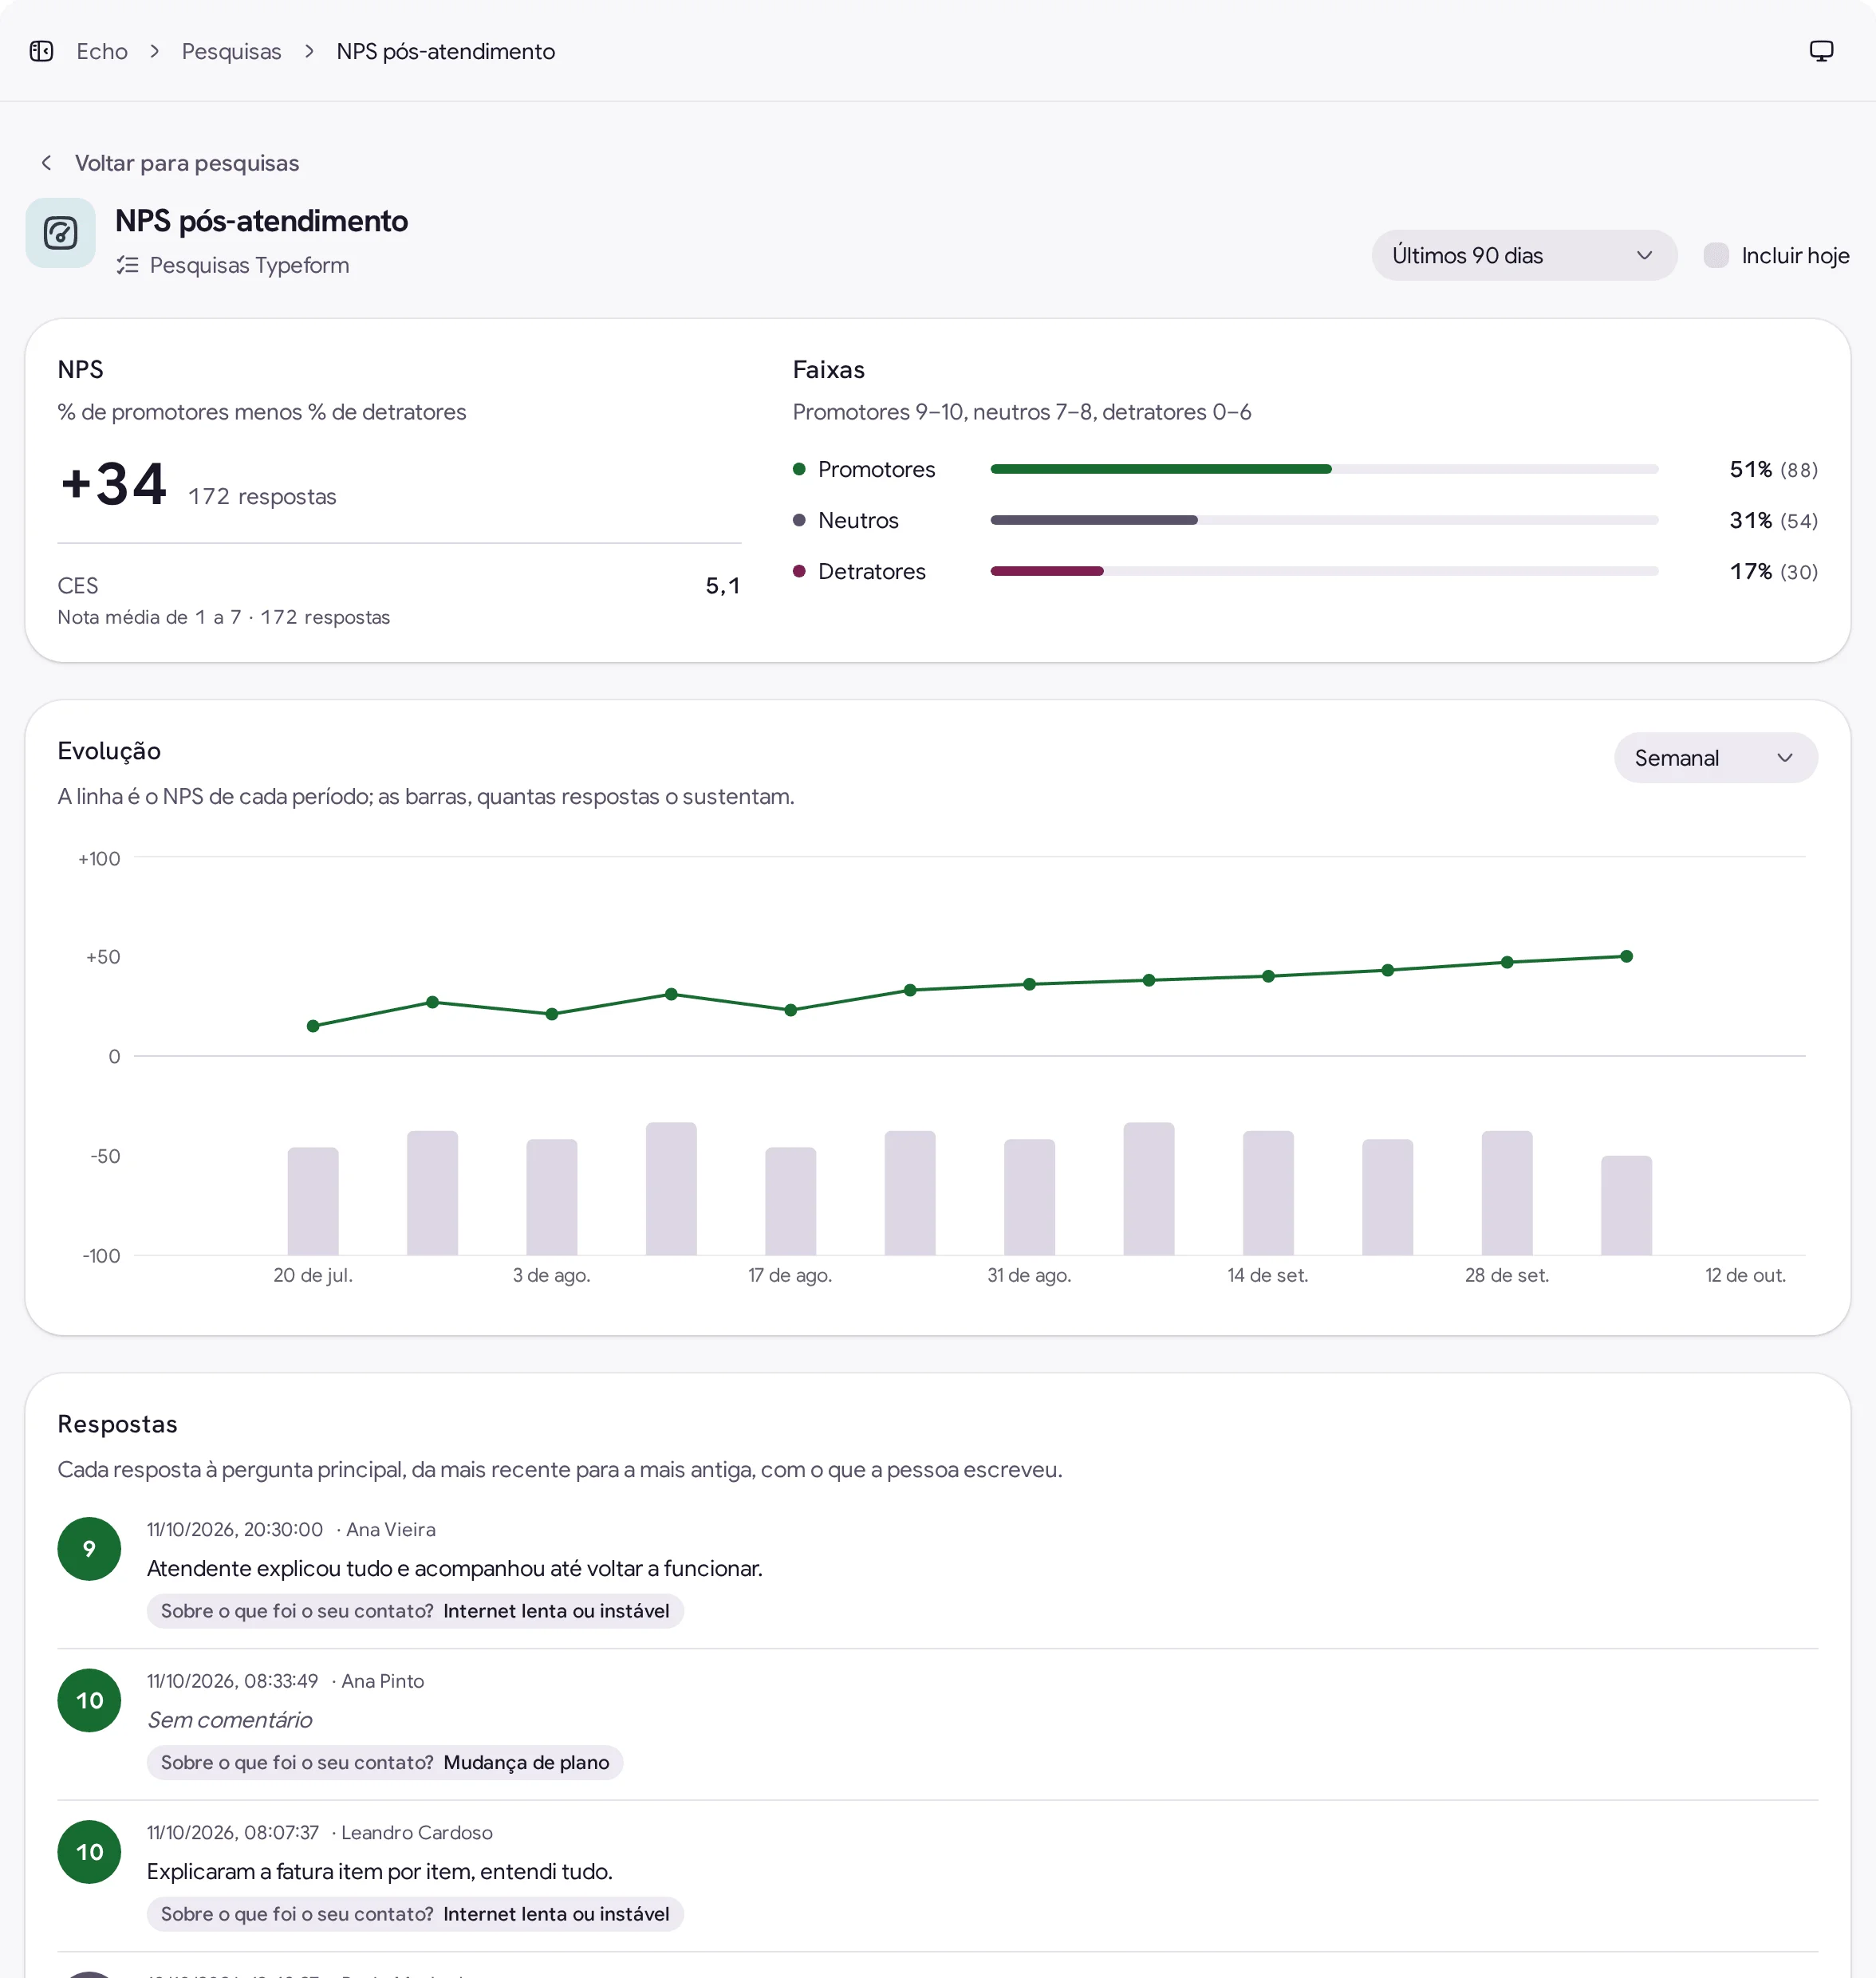The image size is (1876, 1978).
Task: Click the Internet lenta tag under Leandro Cardoso
Action: pyautogui.click(x=415, y=1914)
